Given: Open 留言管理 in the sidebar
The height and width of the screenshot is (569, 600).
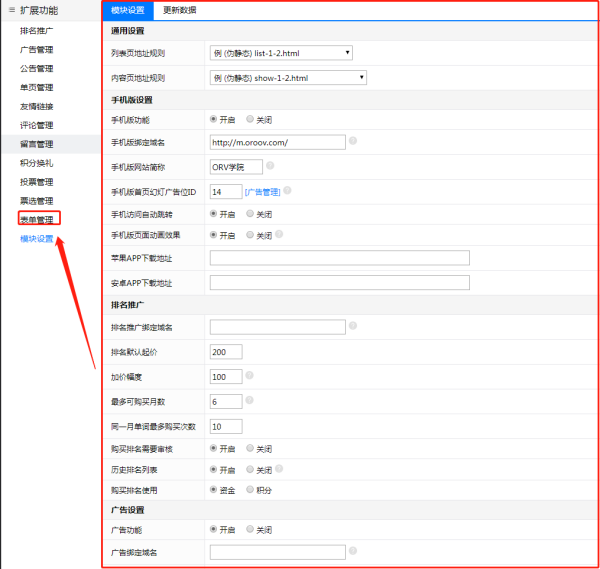Looking at the screenshot, I should click(36, 144).
